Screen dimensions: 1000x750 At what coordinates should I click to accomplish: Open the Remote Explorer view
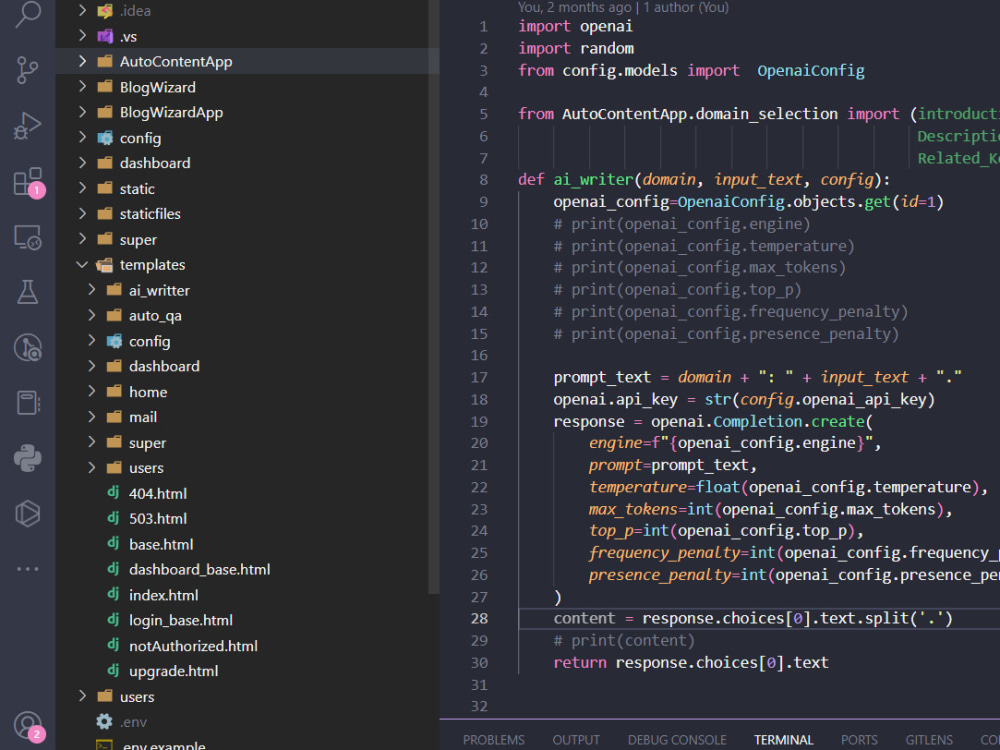pyautogui.click(x=27, y=237)
